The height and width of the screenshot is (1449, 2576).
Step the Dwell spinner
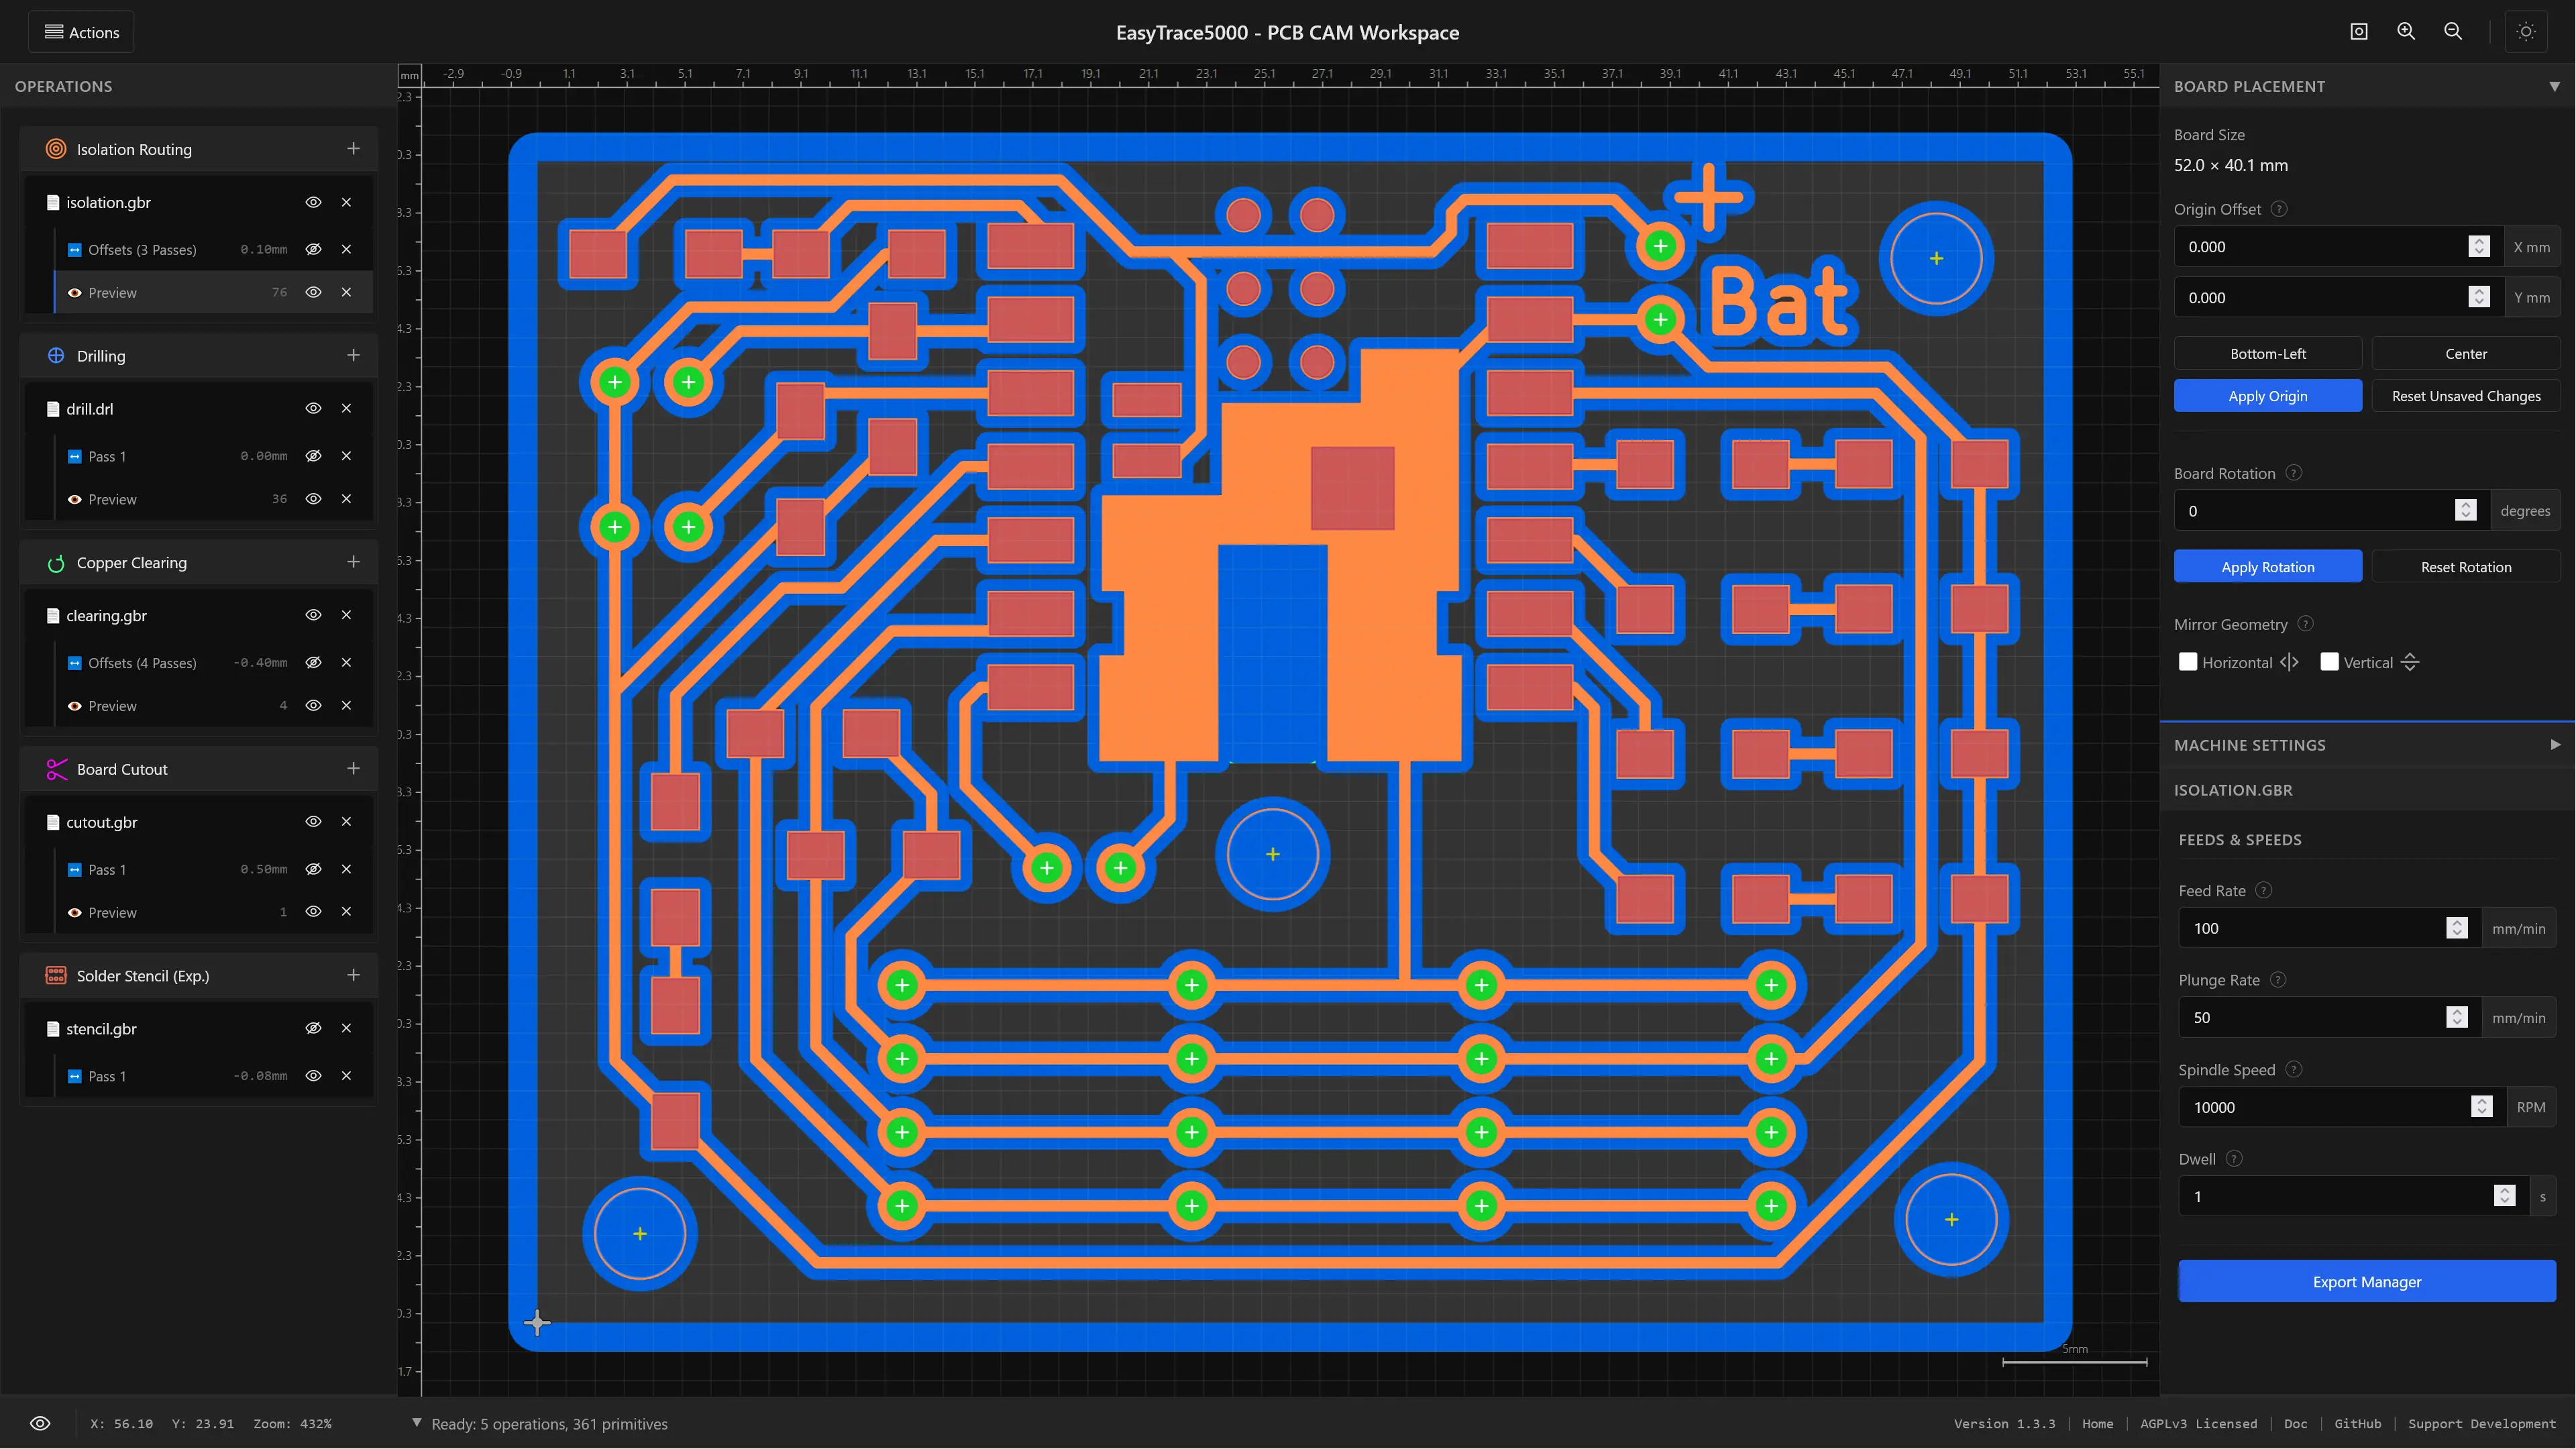[x=2504, y=1196]
